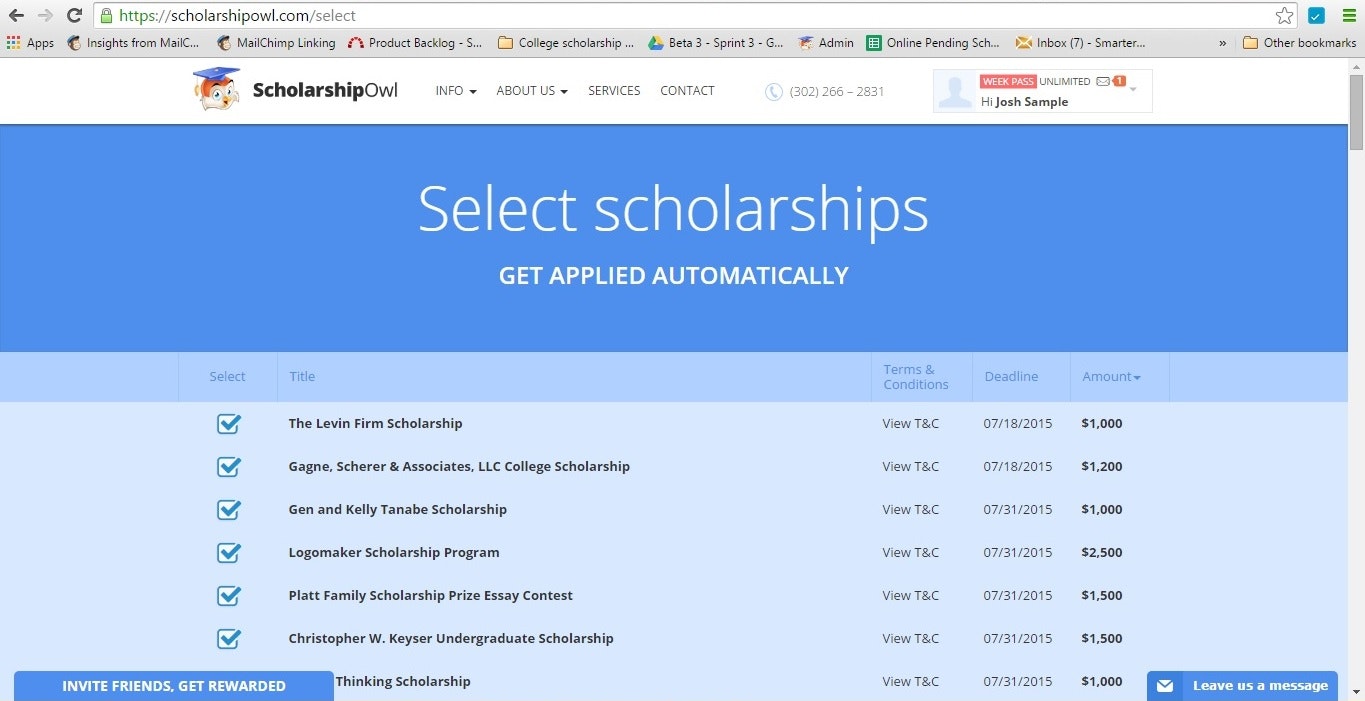Select the SERVICES menu item
The image size is (1365, 701).
click(613, 90)
